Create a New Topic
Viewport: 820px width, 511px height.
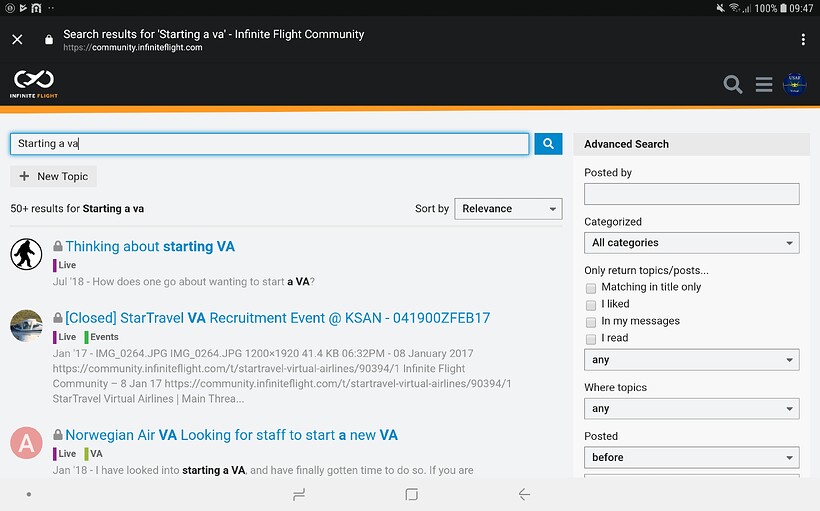(53, 177)
